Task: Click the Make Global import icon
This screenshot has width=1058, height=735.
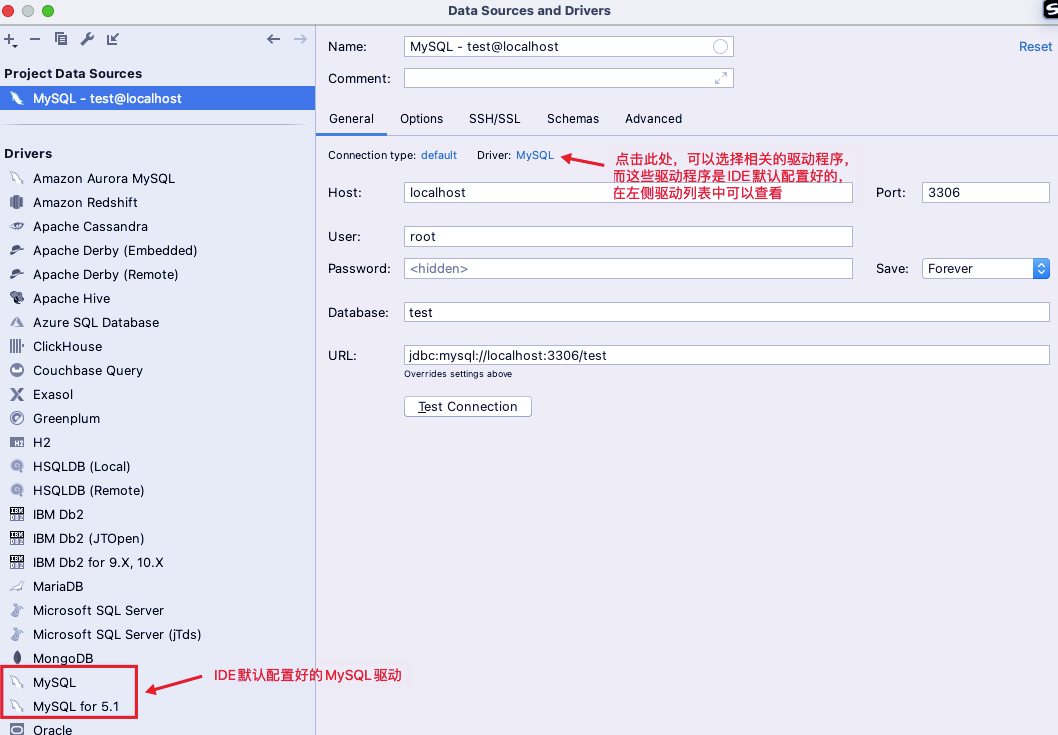Action: point(113,39)
